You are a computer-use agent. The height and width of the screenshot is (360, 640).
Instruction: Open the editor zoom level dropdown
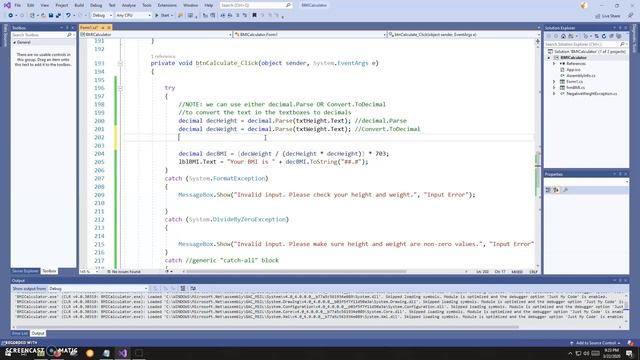(88, 271)
